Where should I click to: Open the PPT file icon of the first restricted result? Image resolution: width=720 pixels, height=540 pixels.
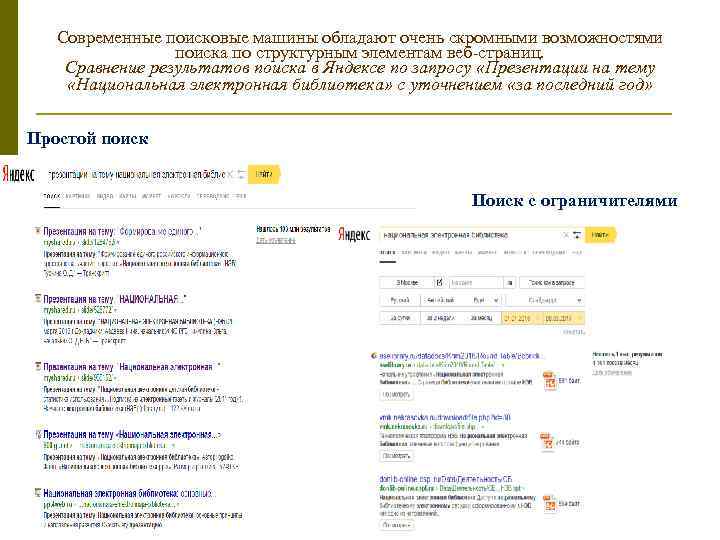click(x=549, y=381)
